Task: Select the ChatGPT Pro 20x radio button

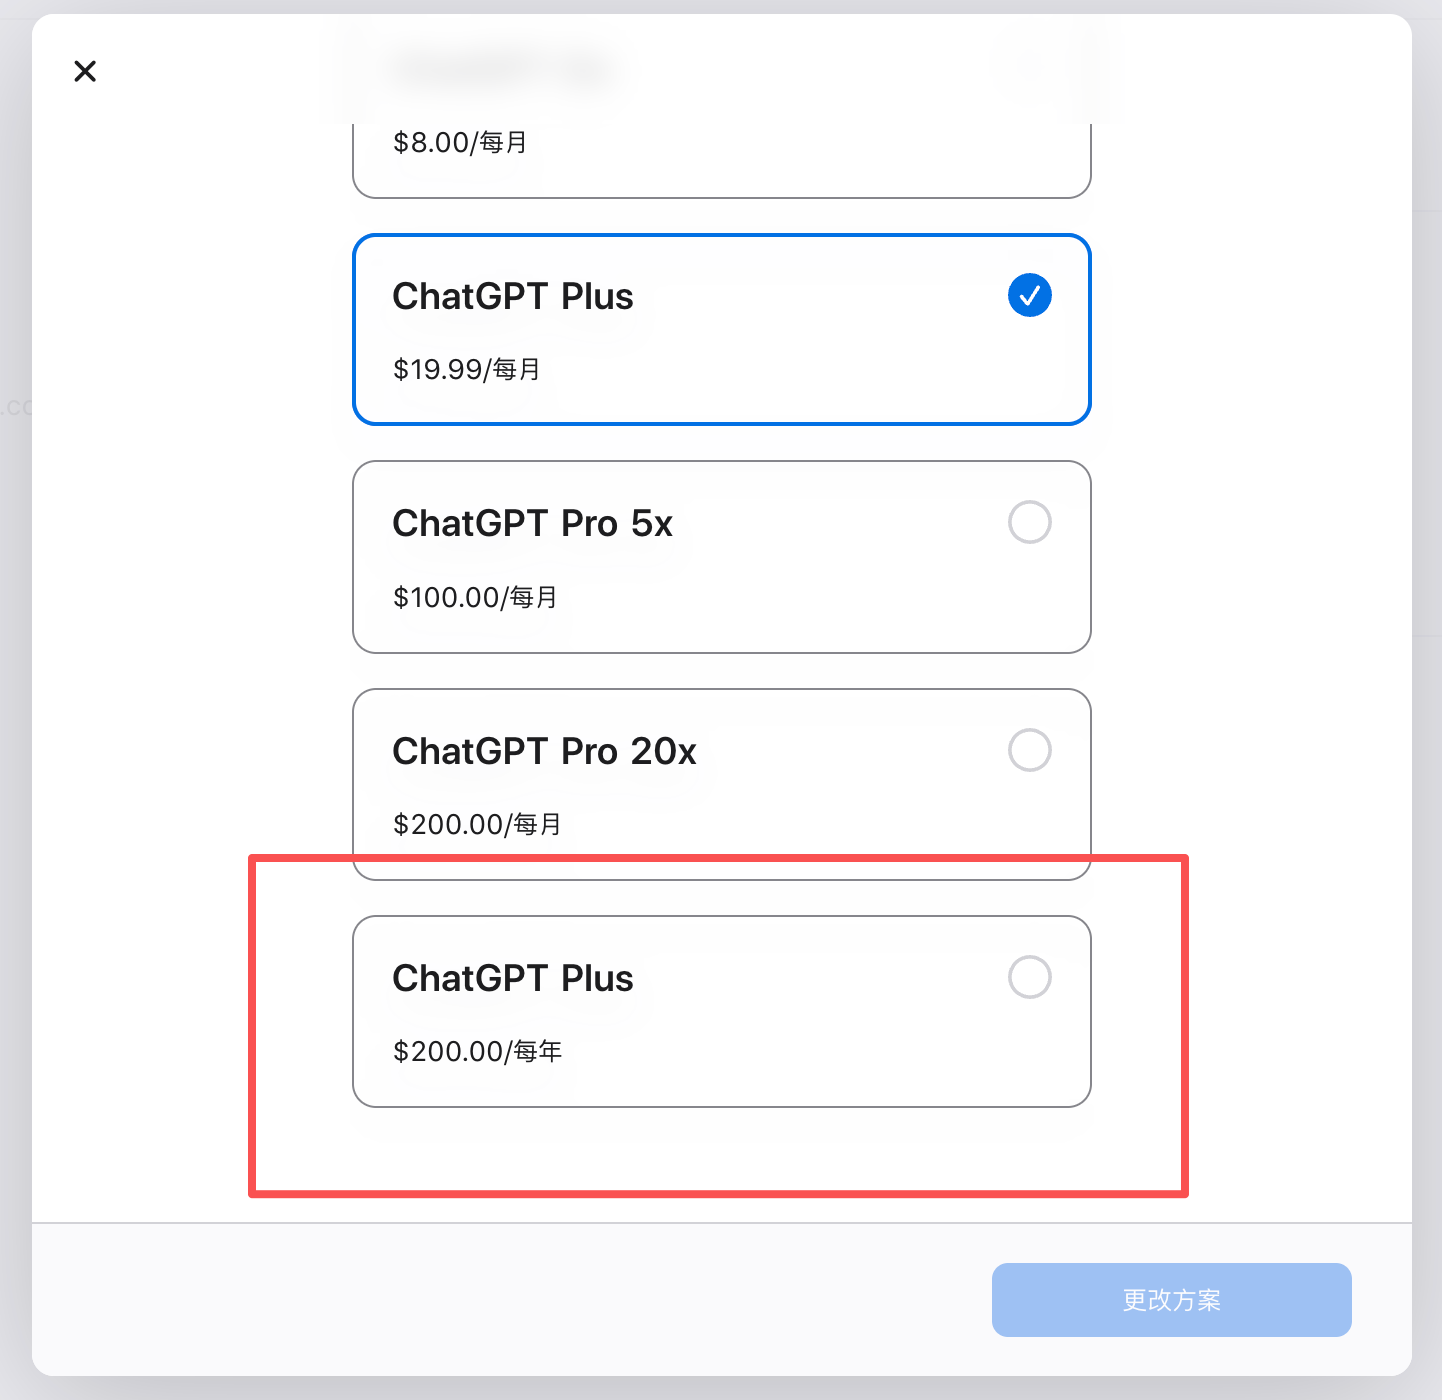Action: [x=1029, y=750]
